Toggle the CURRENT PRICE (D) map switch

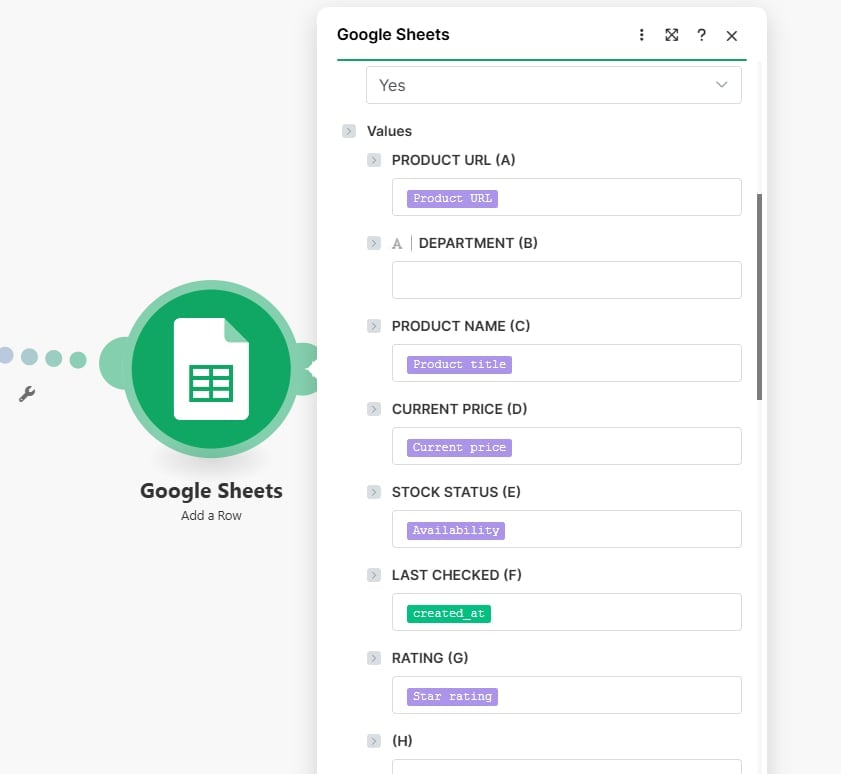(374, 409)
